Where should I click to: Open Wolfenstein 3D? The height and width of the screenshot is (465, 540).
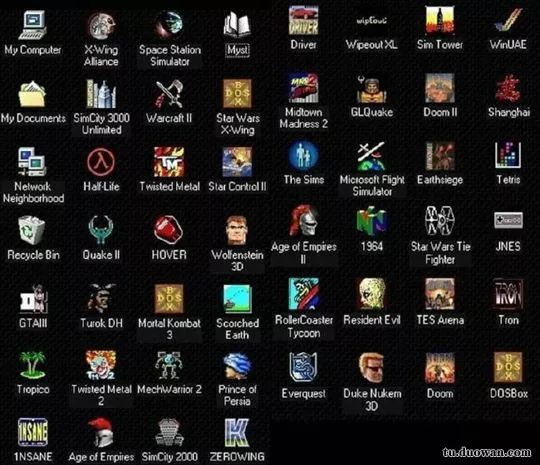click(237, 230)
